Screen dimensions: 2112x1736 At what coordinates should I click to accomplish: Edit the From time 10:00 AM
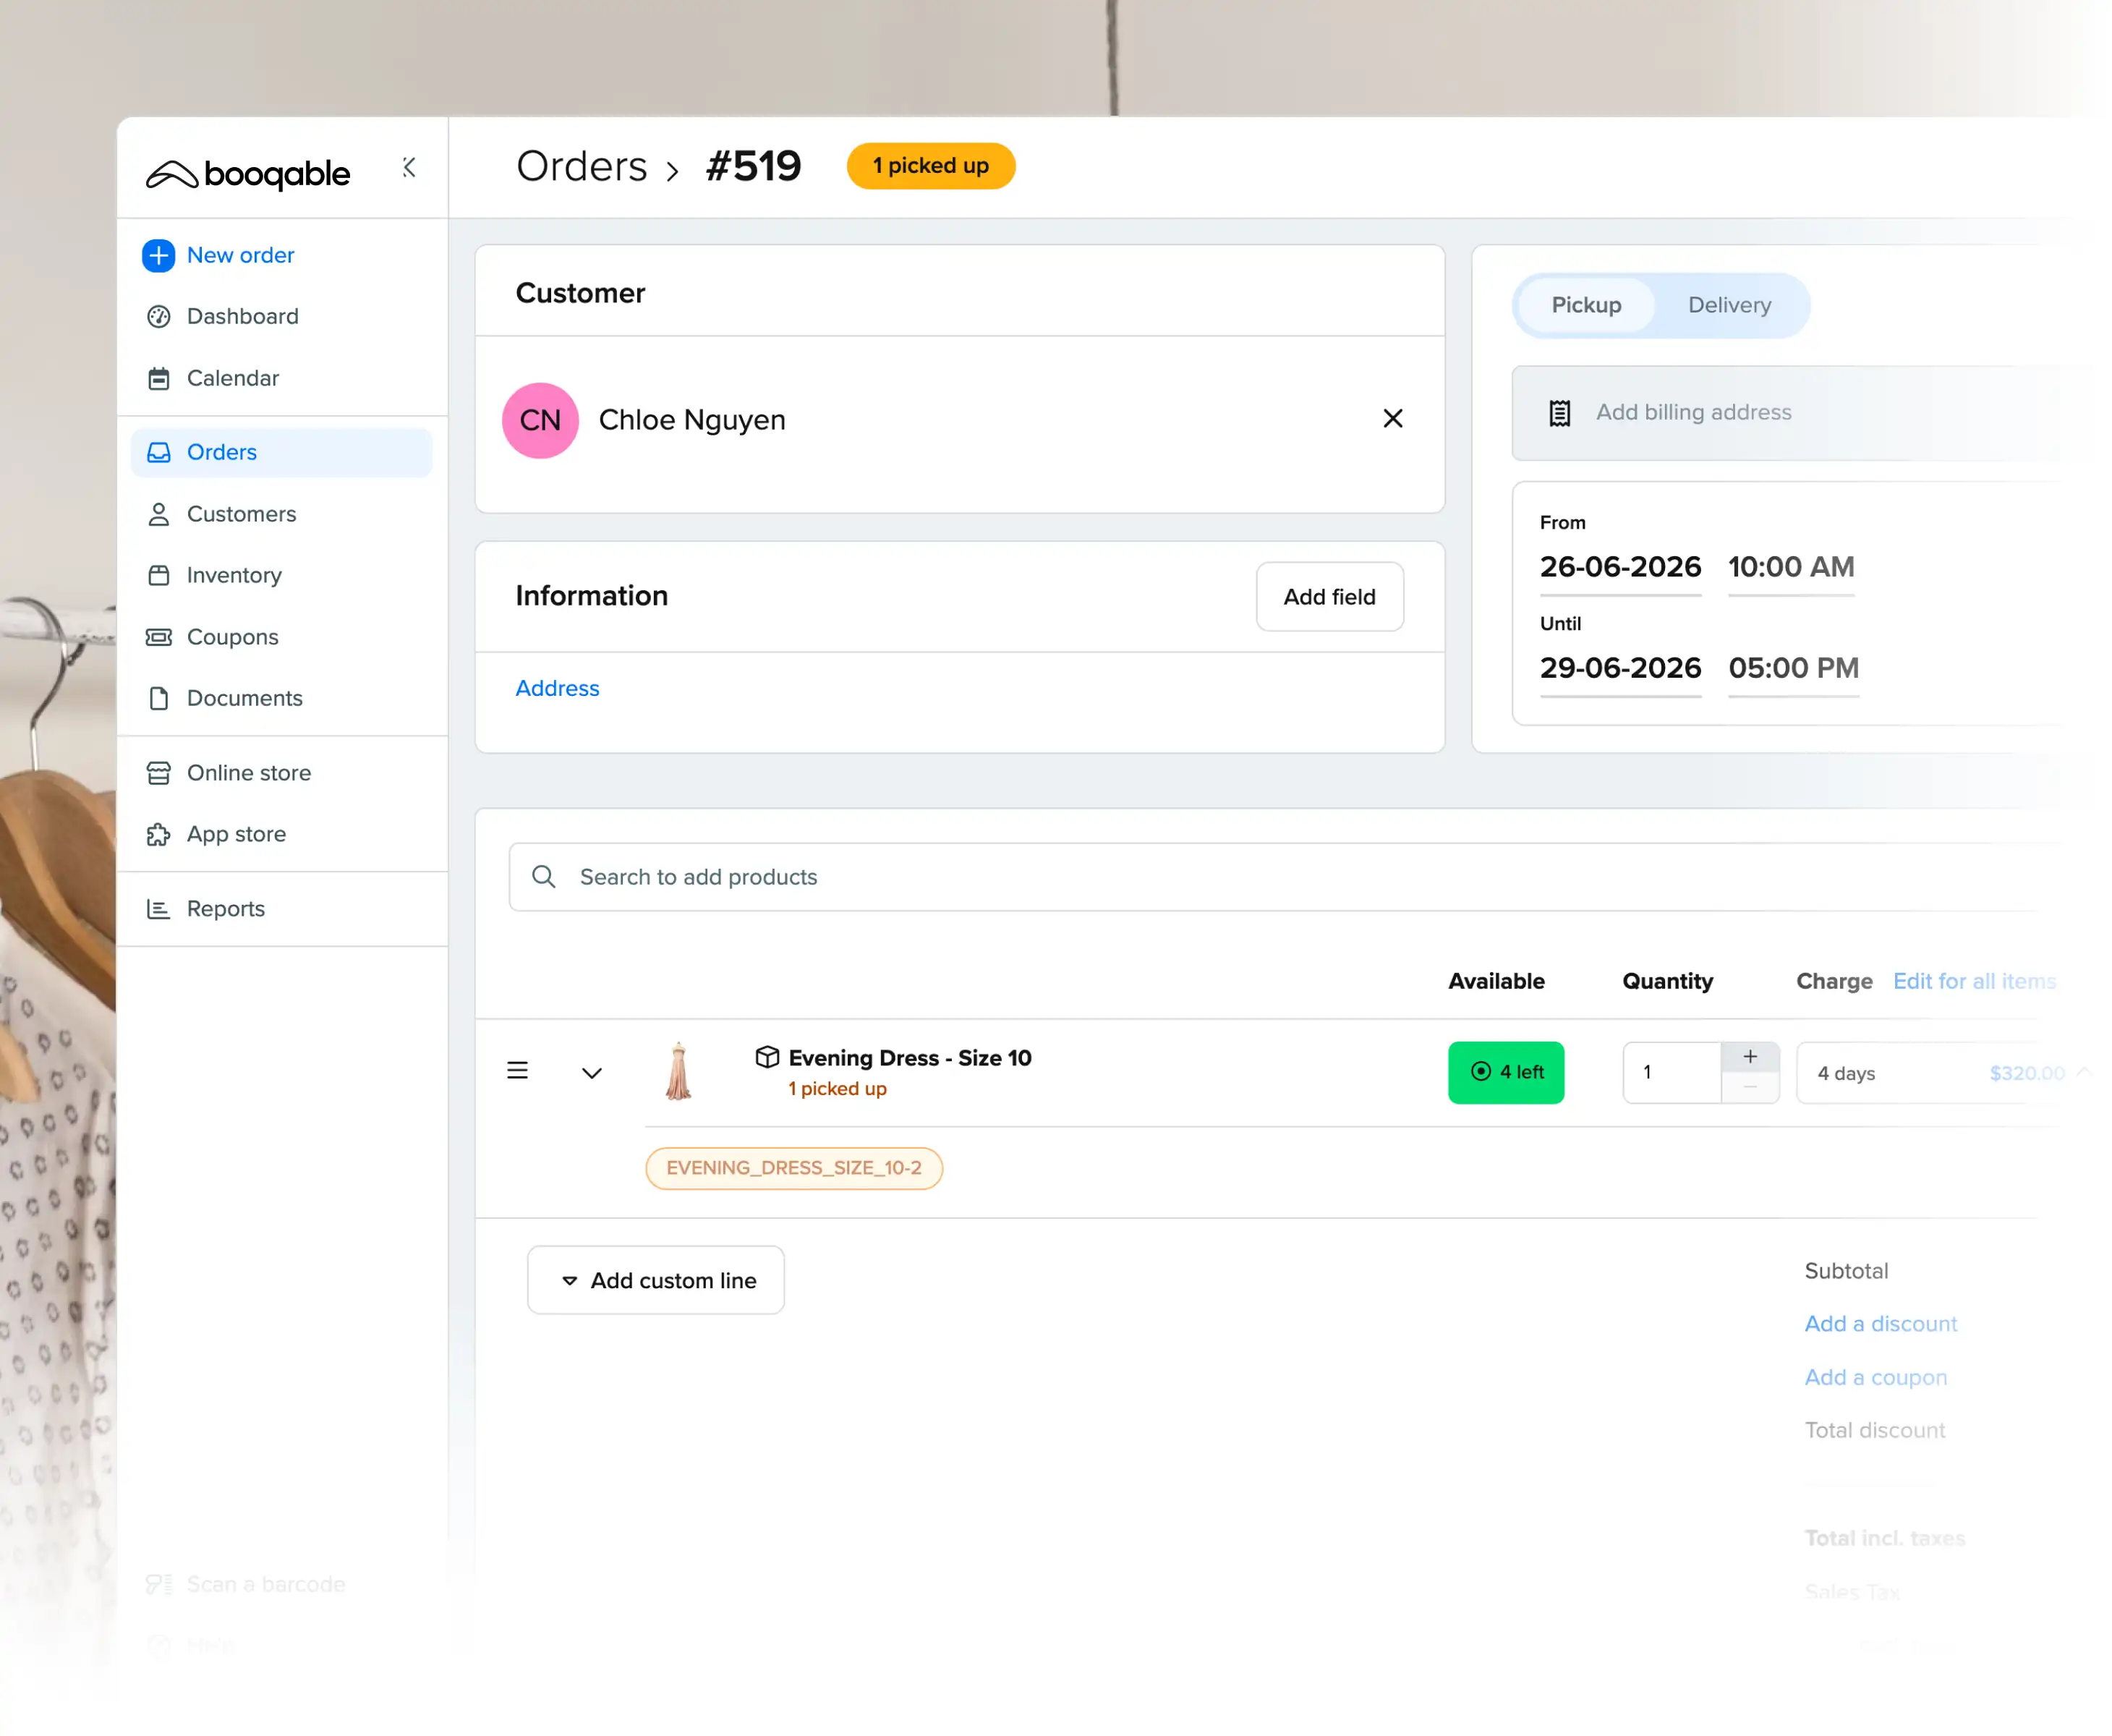tap(1791, 567)
